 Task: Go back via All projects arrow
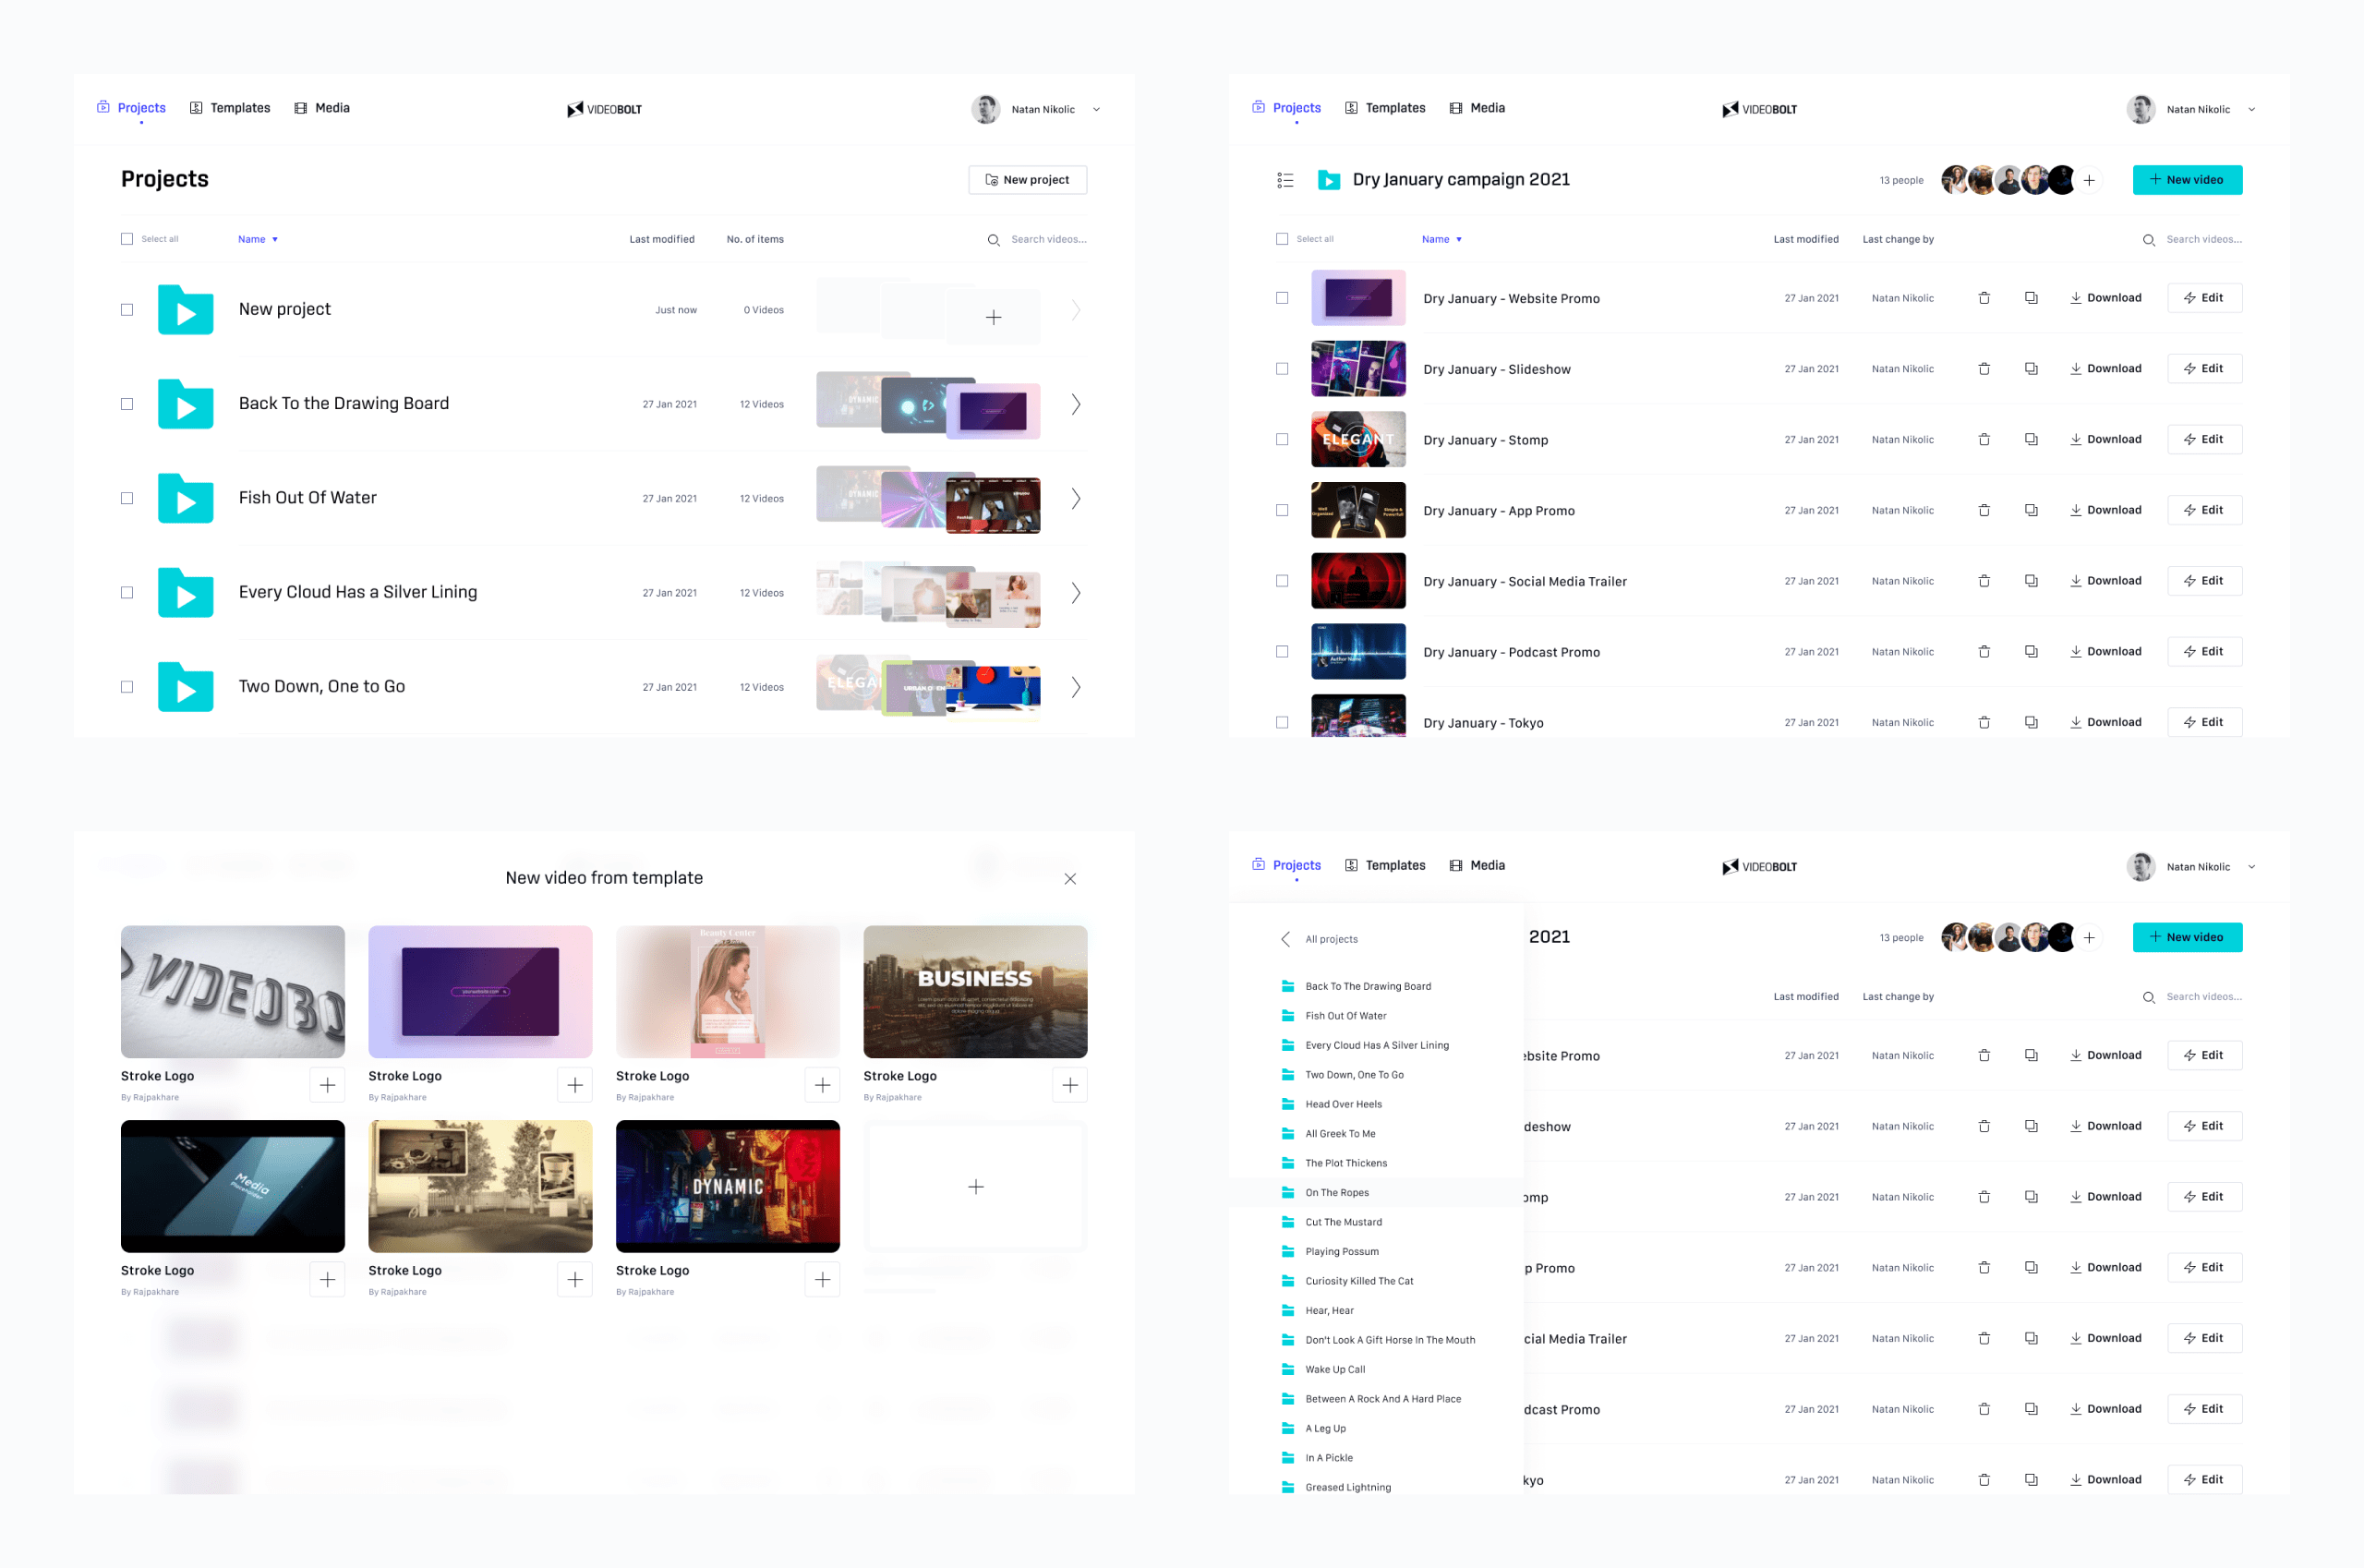[1285, 939]
